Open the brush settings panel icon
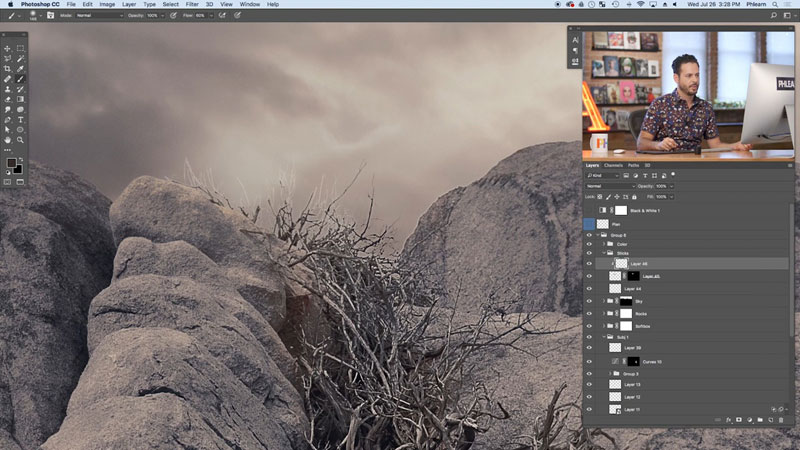 click(51, 15)
